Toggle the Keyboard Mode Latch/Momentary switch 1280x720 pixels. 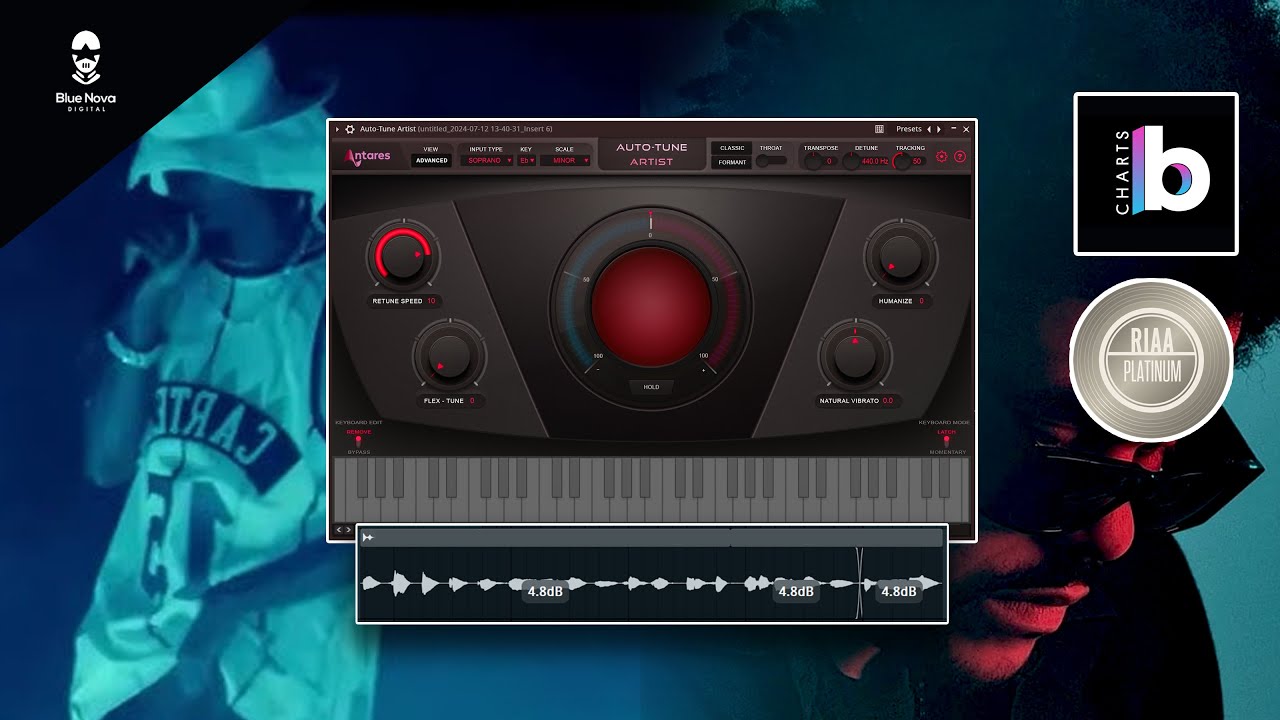click(946, 441)
